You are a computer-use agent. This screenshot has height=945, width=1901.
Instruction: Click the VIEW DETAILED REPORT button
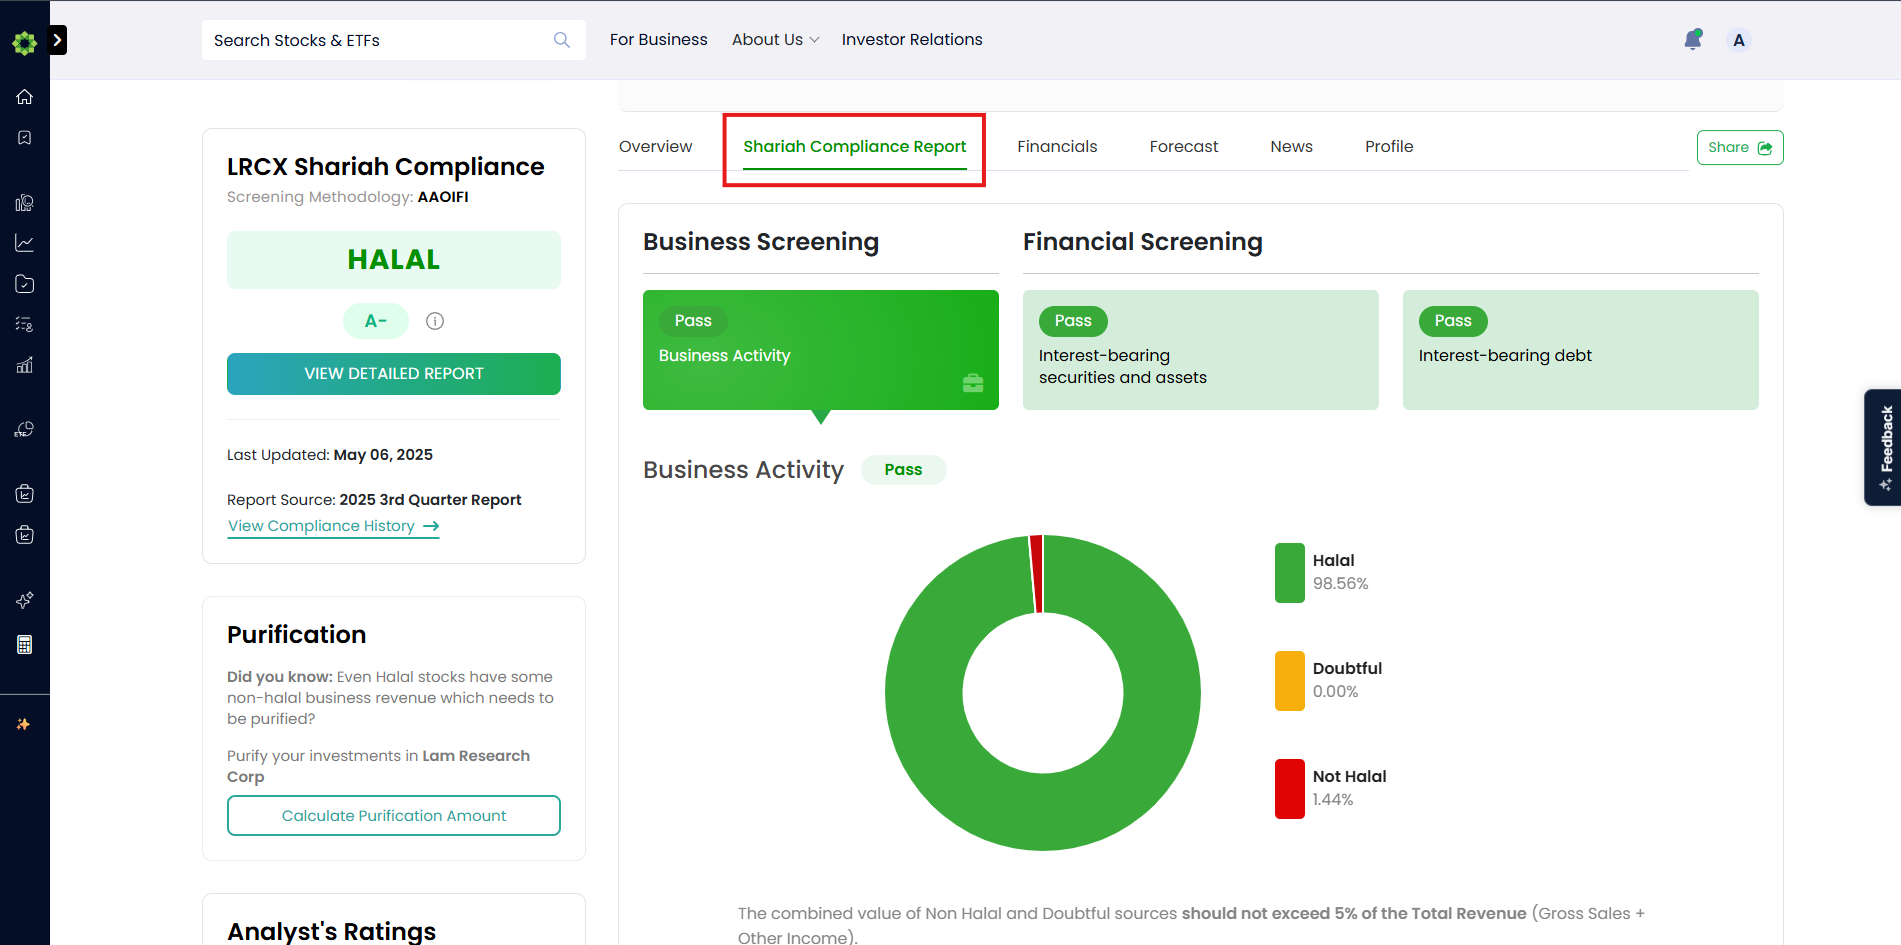[394, 374]
